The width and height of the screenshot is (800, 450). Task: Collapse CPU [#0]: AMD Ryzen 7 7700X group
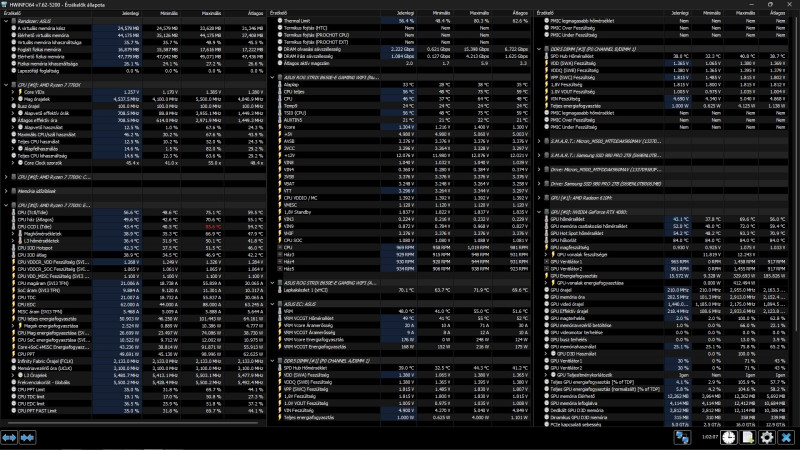tap(6, 85)
